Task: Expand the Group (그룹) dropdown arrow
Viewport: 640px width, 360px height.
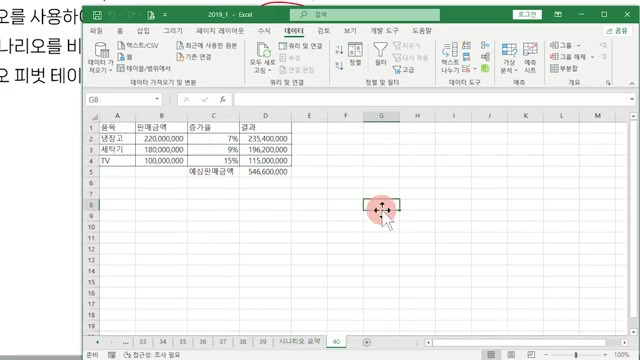Action: click(578, 45)
